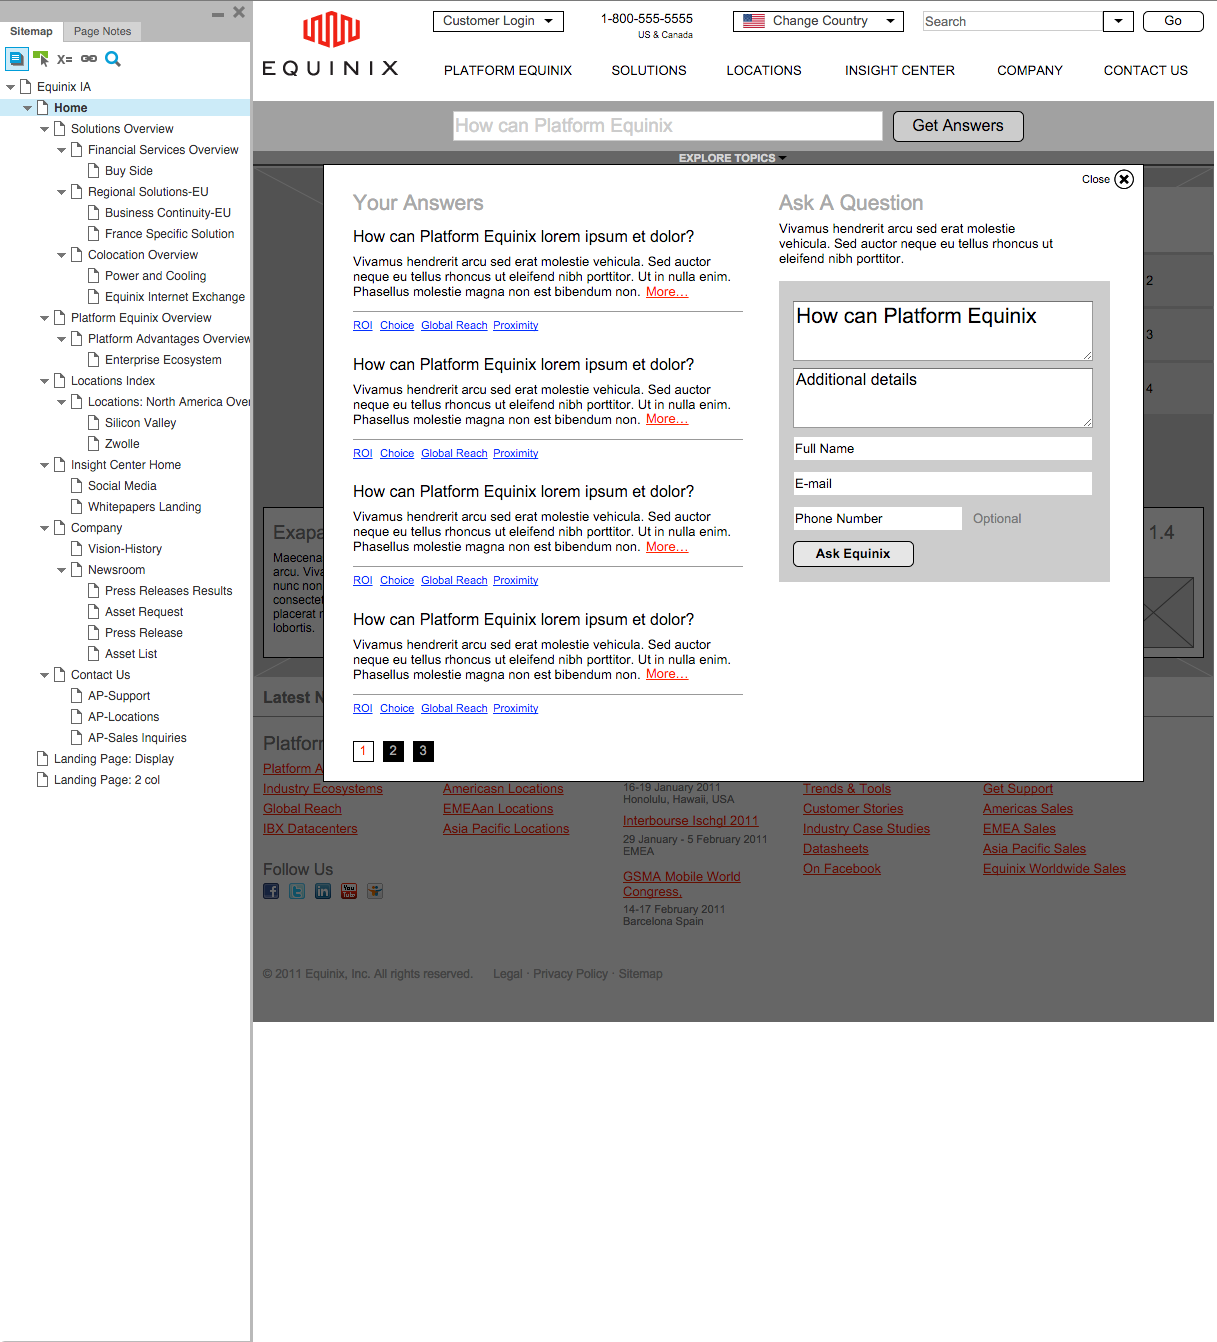
Task: Click the page icon beside AP-Support
Action: (x=76, y=695)
